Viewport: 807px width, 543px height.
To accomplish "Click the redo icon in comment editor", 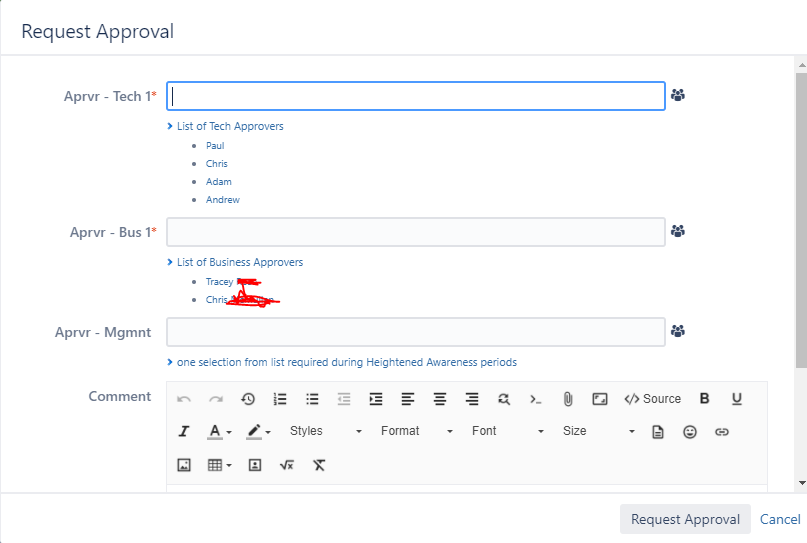I will [216, 399].
